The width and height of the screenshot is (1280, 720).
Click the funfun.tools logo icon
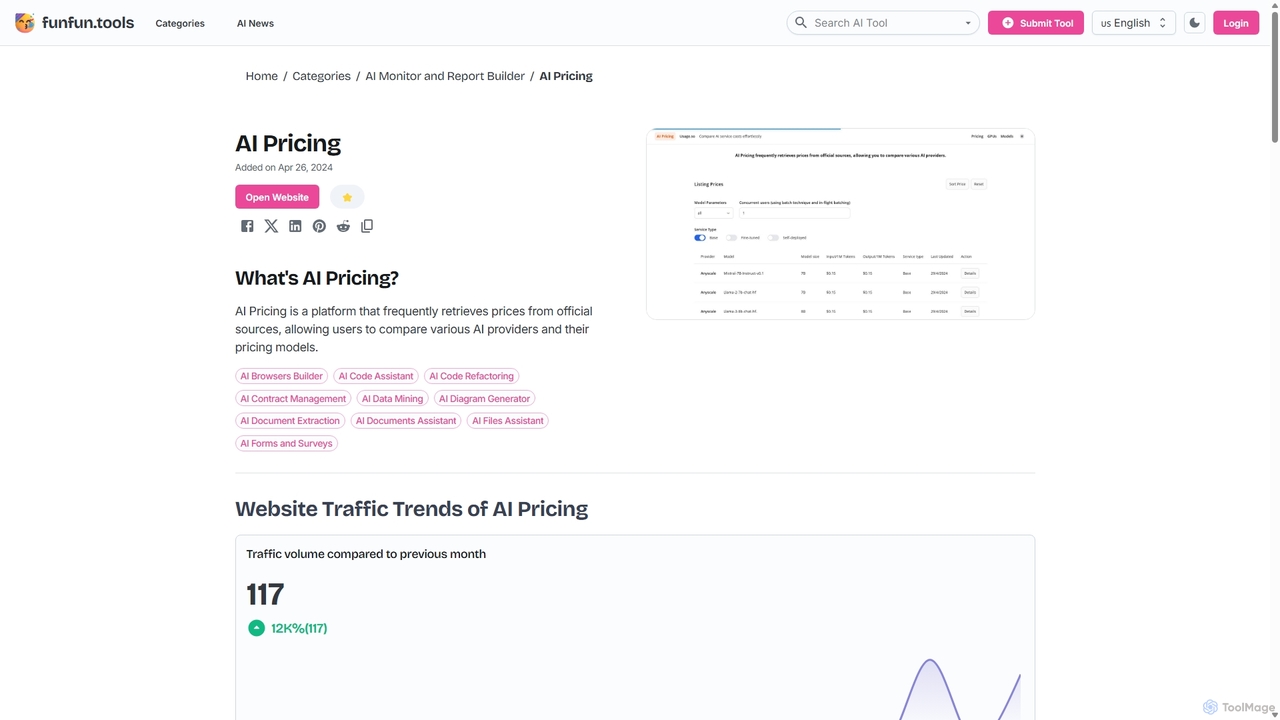25,23
